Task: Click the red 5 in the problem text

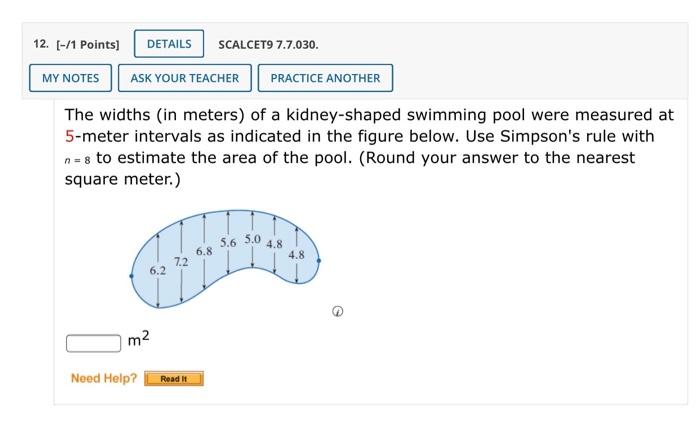Action: (69, 136)
